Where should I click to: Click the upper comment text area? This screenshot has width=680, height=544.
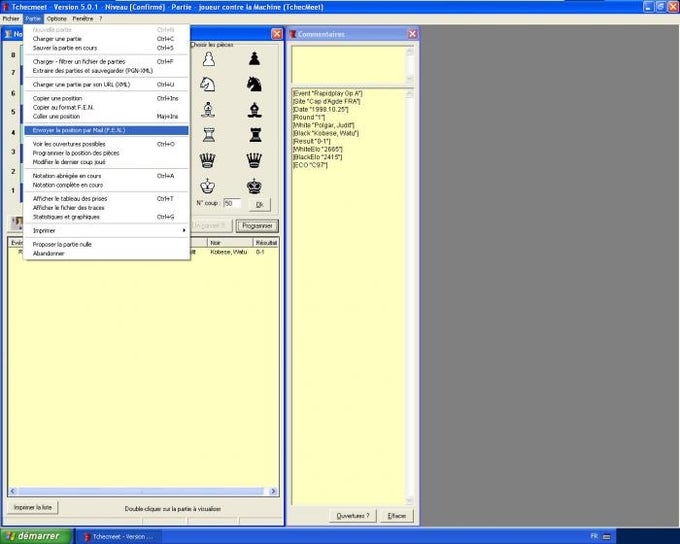[x=349, y=64]
